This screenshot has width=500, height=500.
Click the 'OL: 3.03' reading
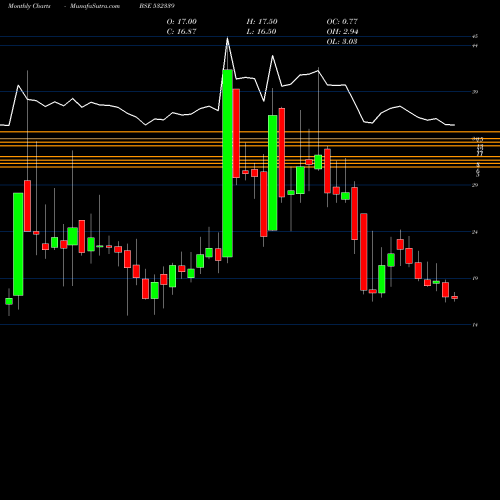342,42
